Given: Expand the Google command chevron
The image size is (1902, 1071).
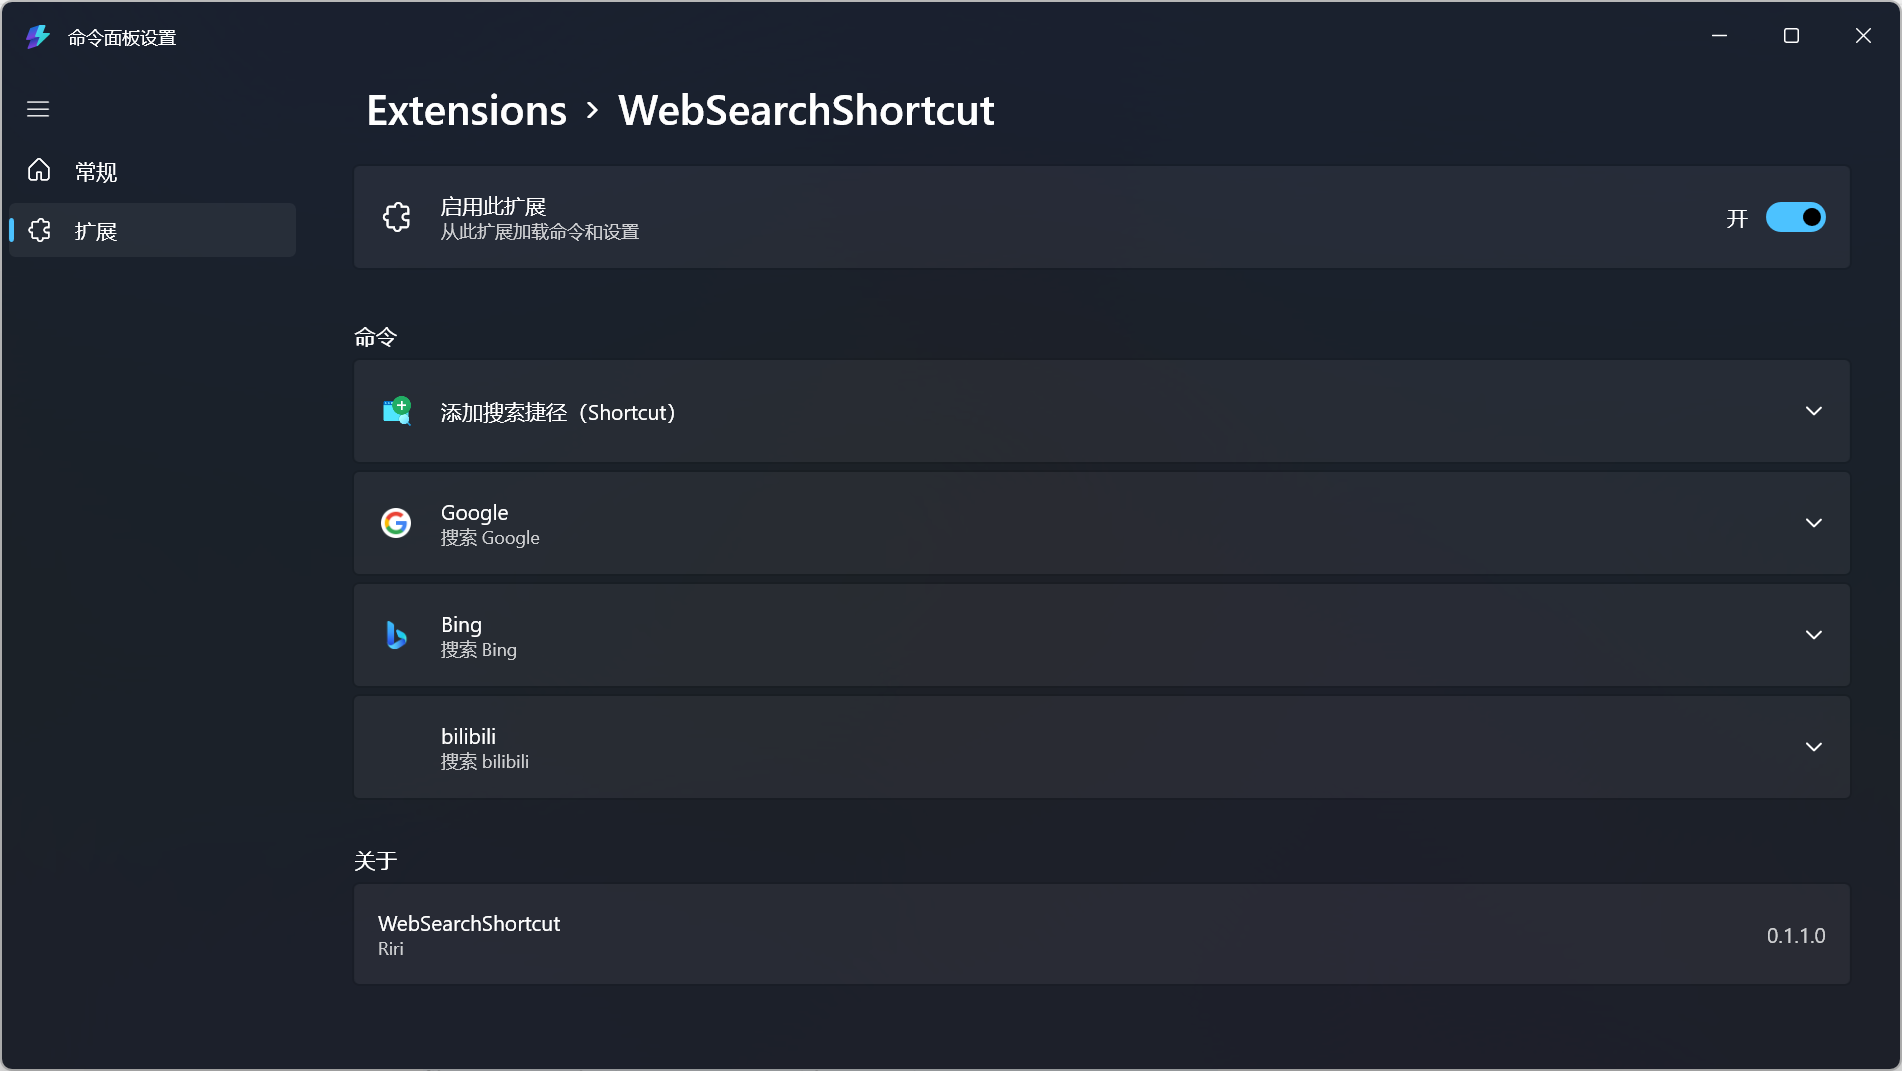Looking at the screenshot, I should (x=1813, y=523).
